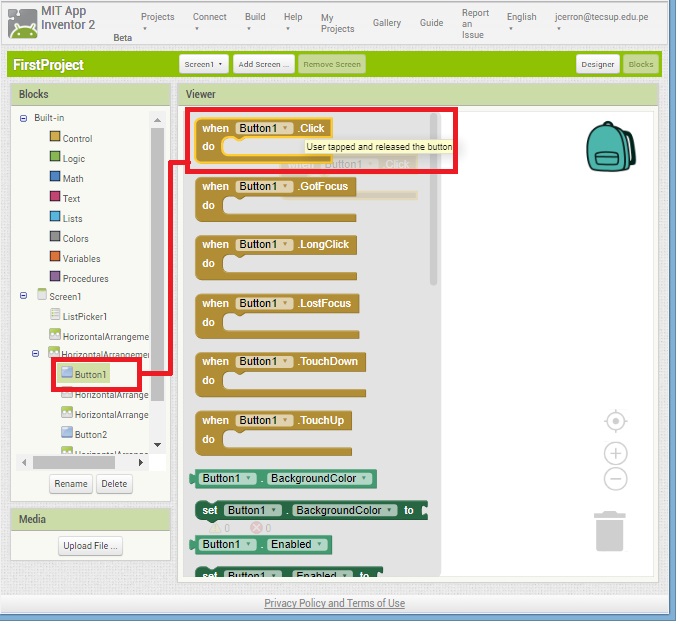Click the ListPicker1 component icon
This screenshot has width=680, height=626.
coord(55,314)
